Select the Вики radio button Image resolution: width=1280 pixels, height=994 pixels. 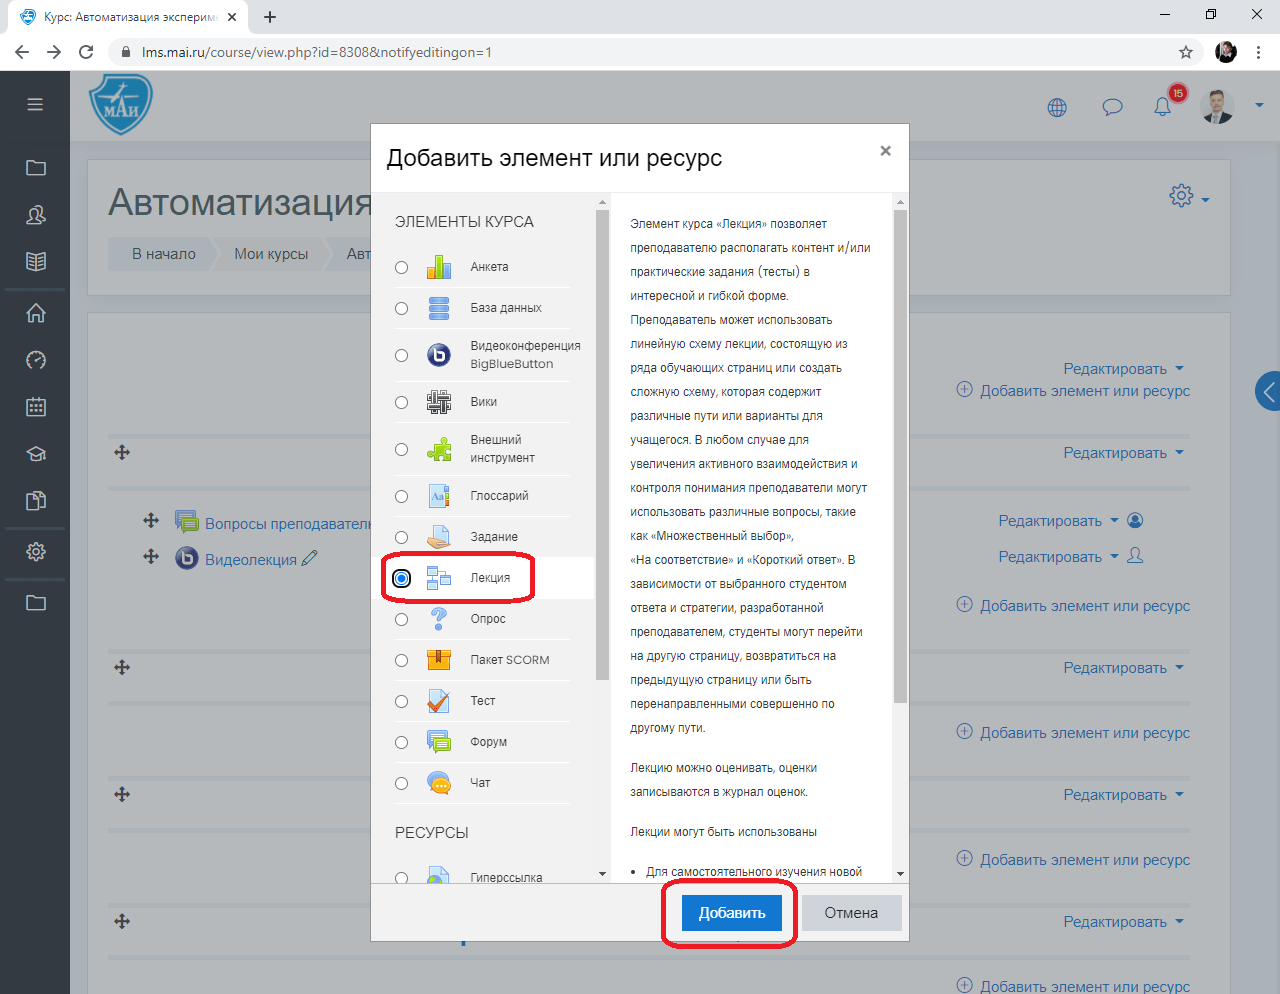click(x=401, y=402)
